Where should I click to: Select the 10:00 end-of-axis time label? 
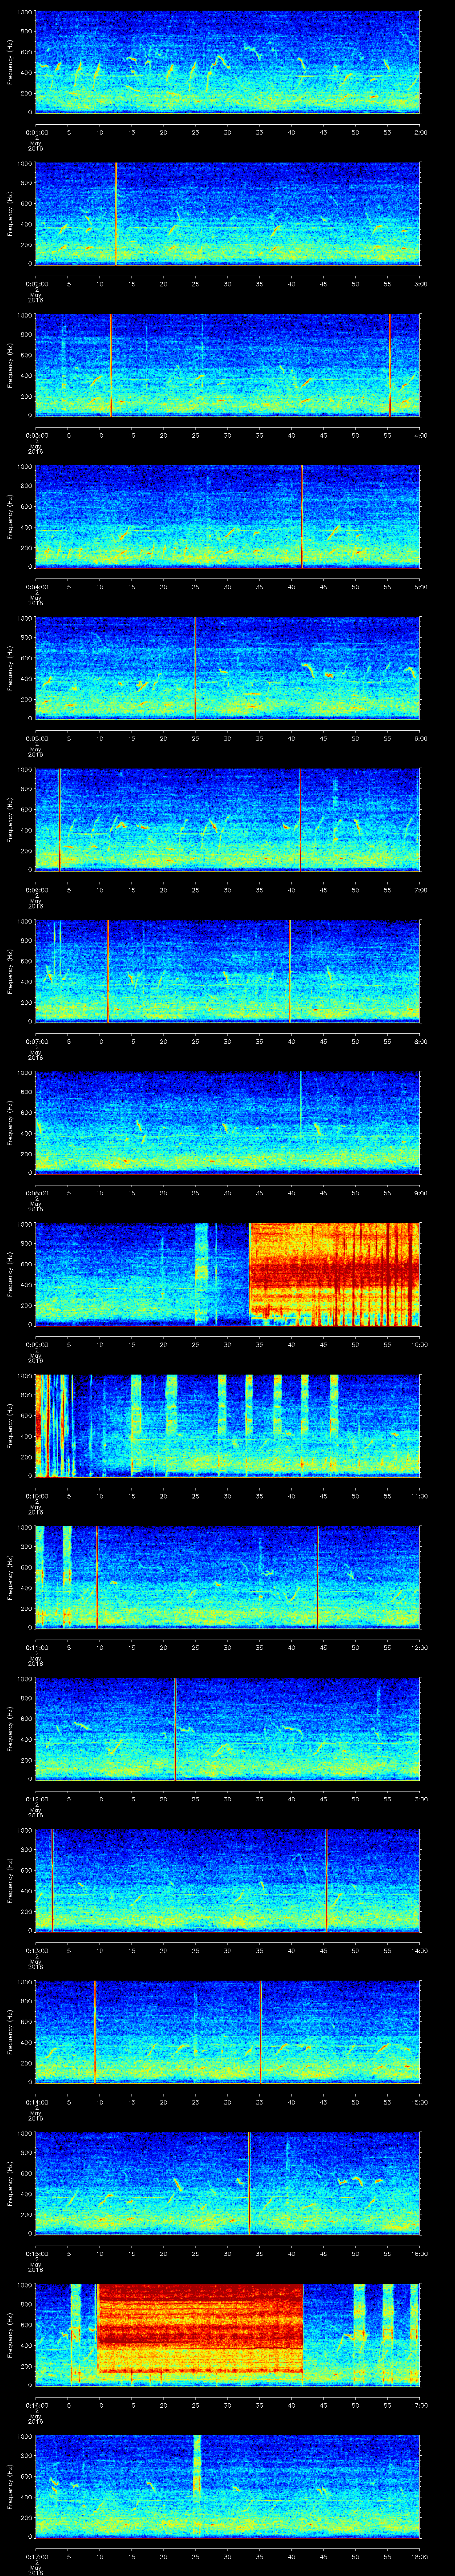(420, 1344)
